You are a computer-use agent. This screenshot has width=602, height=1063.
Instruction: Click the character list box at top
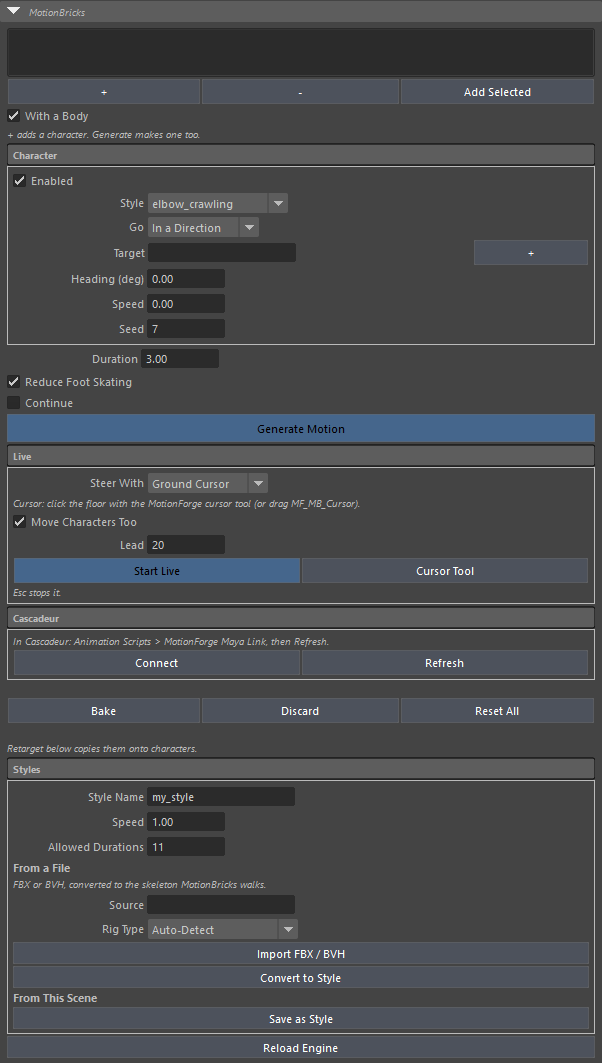click(x=301, y=52)
